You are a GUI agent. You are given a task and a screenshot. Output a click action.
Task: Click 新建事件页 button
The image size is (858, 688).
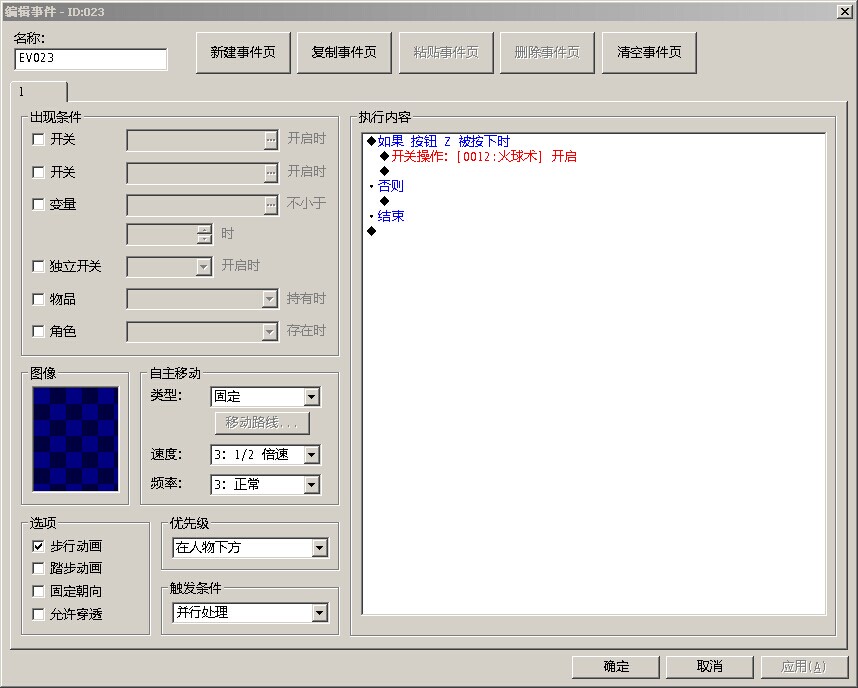coord(243,53)
